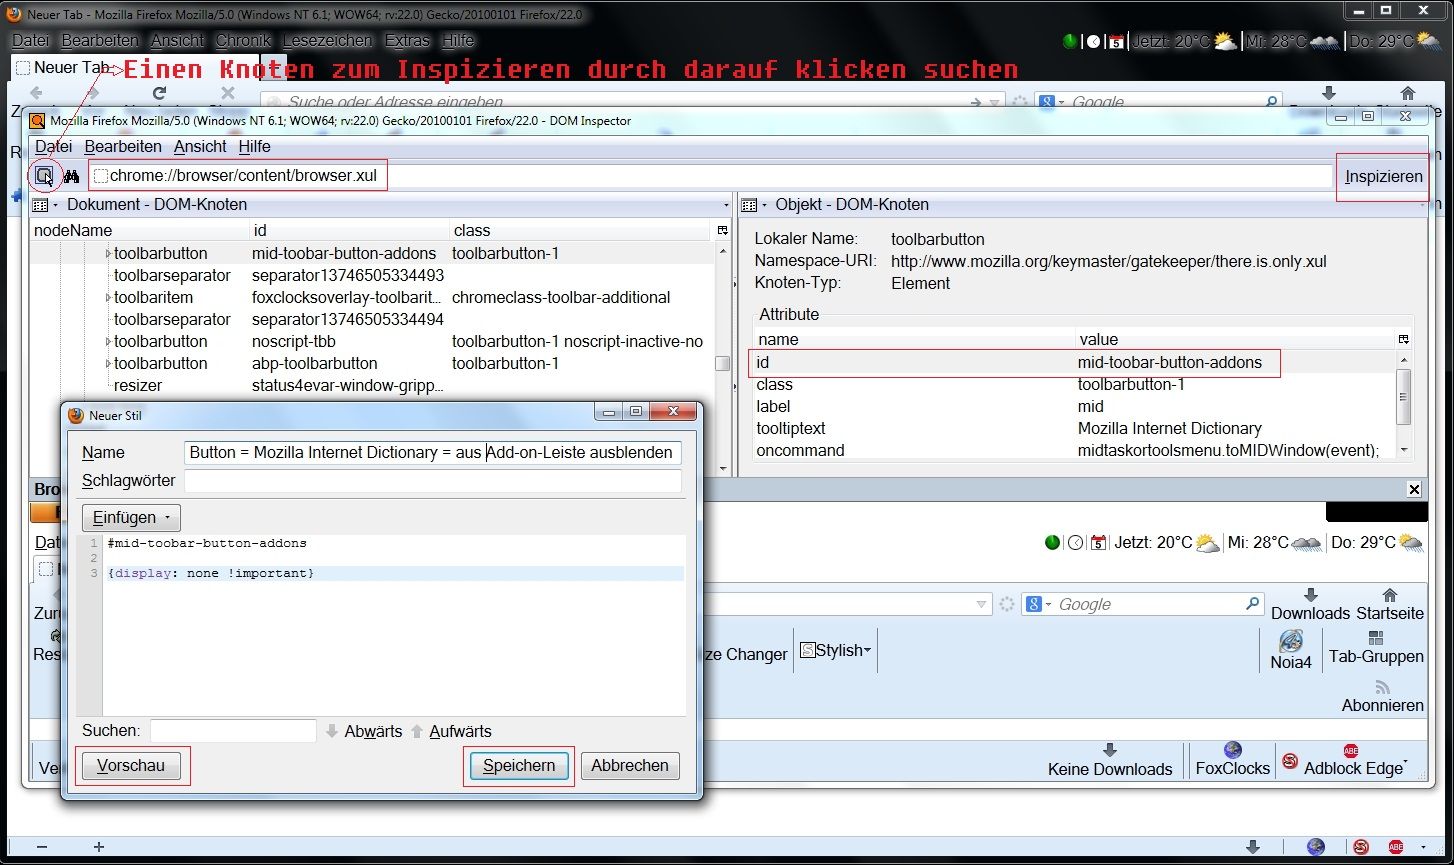The height and width of the screenshot is (865, 1454).
Task: Expand the noscript-tbb toolbarbutton node
Action: coord(108,342)
